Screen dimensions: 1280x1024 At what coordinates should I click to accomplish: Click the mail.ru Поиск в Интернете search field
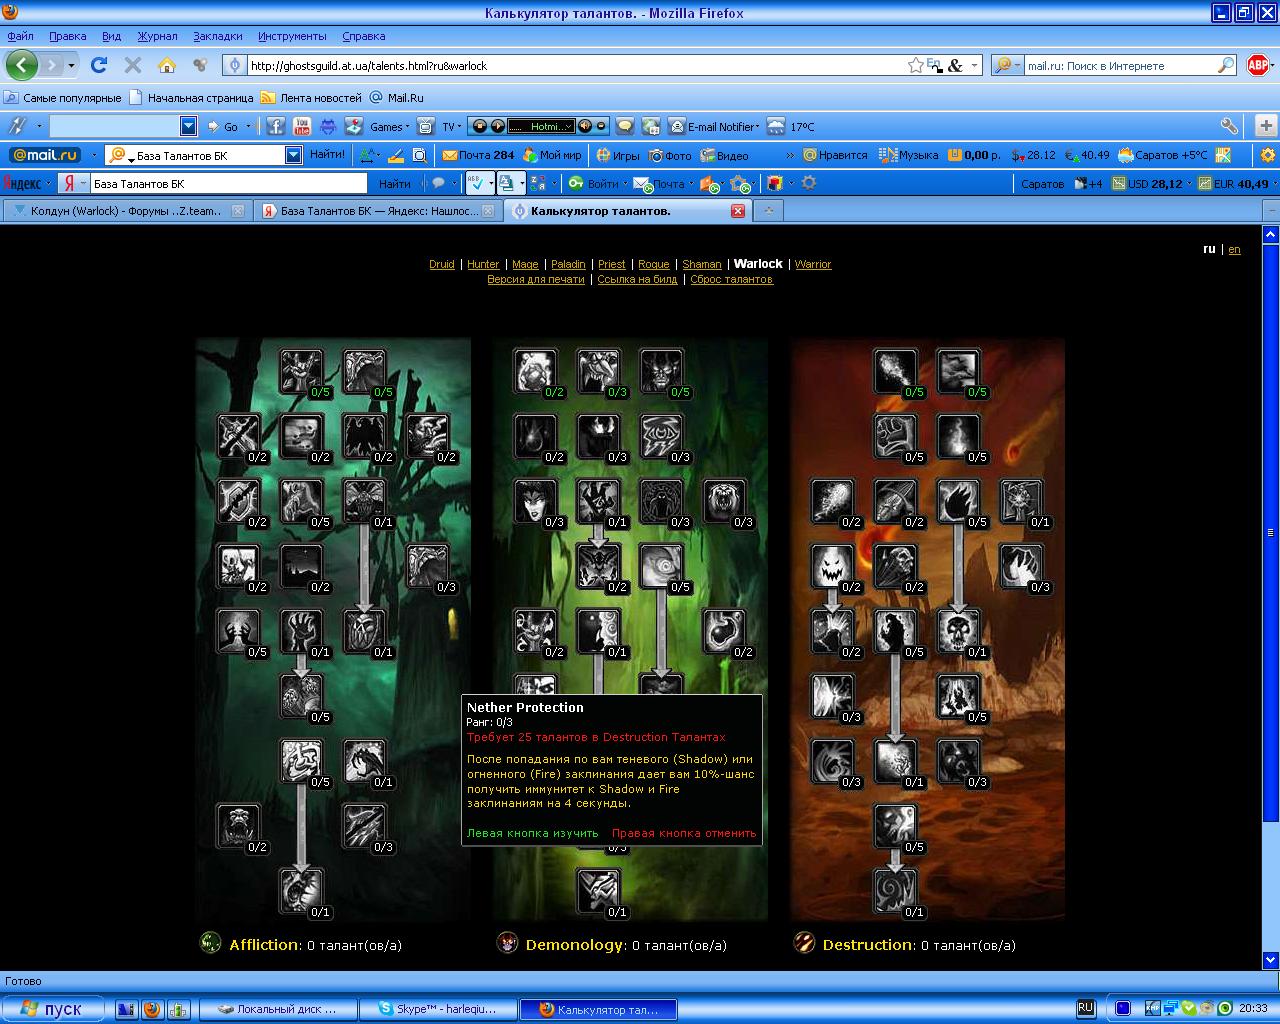(1120, 65)
